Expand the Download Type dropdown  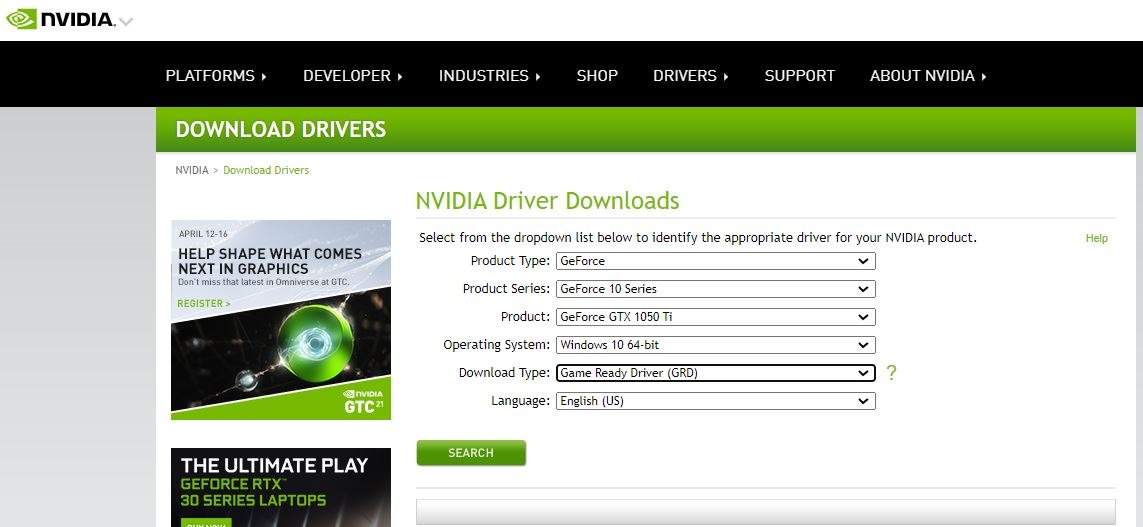point(715,373)
